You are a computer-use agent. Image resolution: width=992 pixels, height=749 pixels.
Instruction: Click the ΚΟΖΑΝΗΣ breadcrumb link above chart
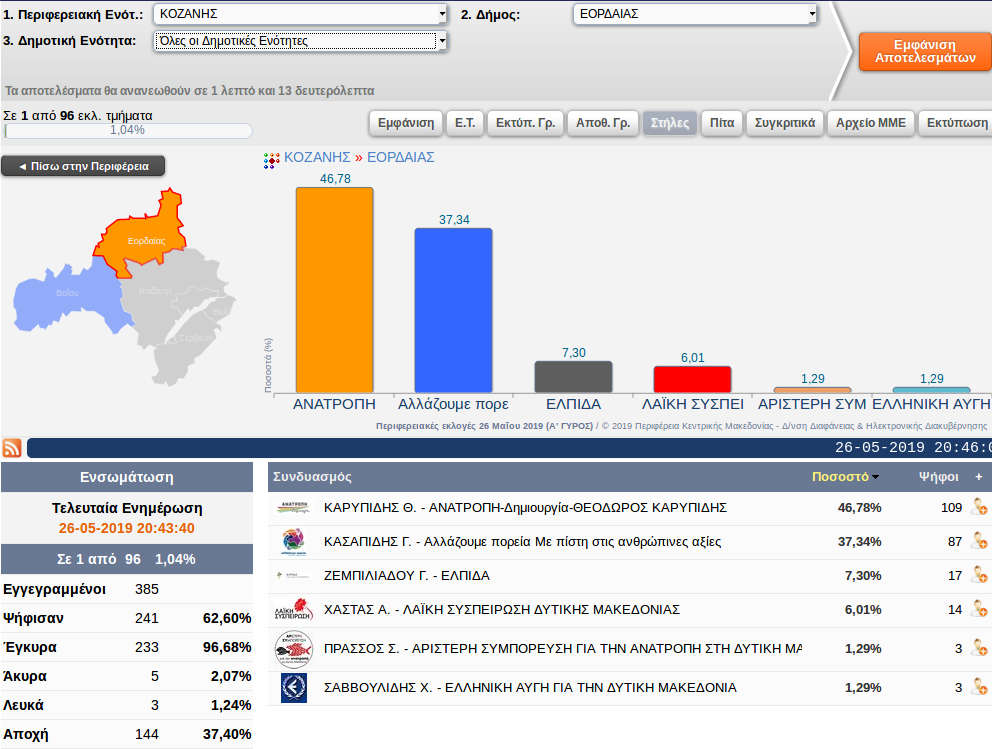pos(317,157)
